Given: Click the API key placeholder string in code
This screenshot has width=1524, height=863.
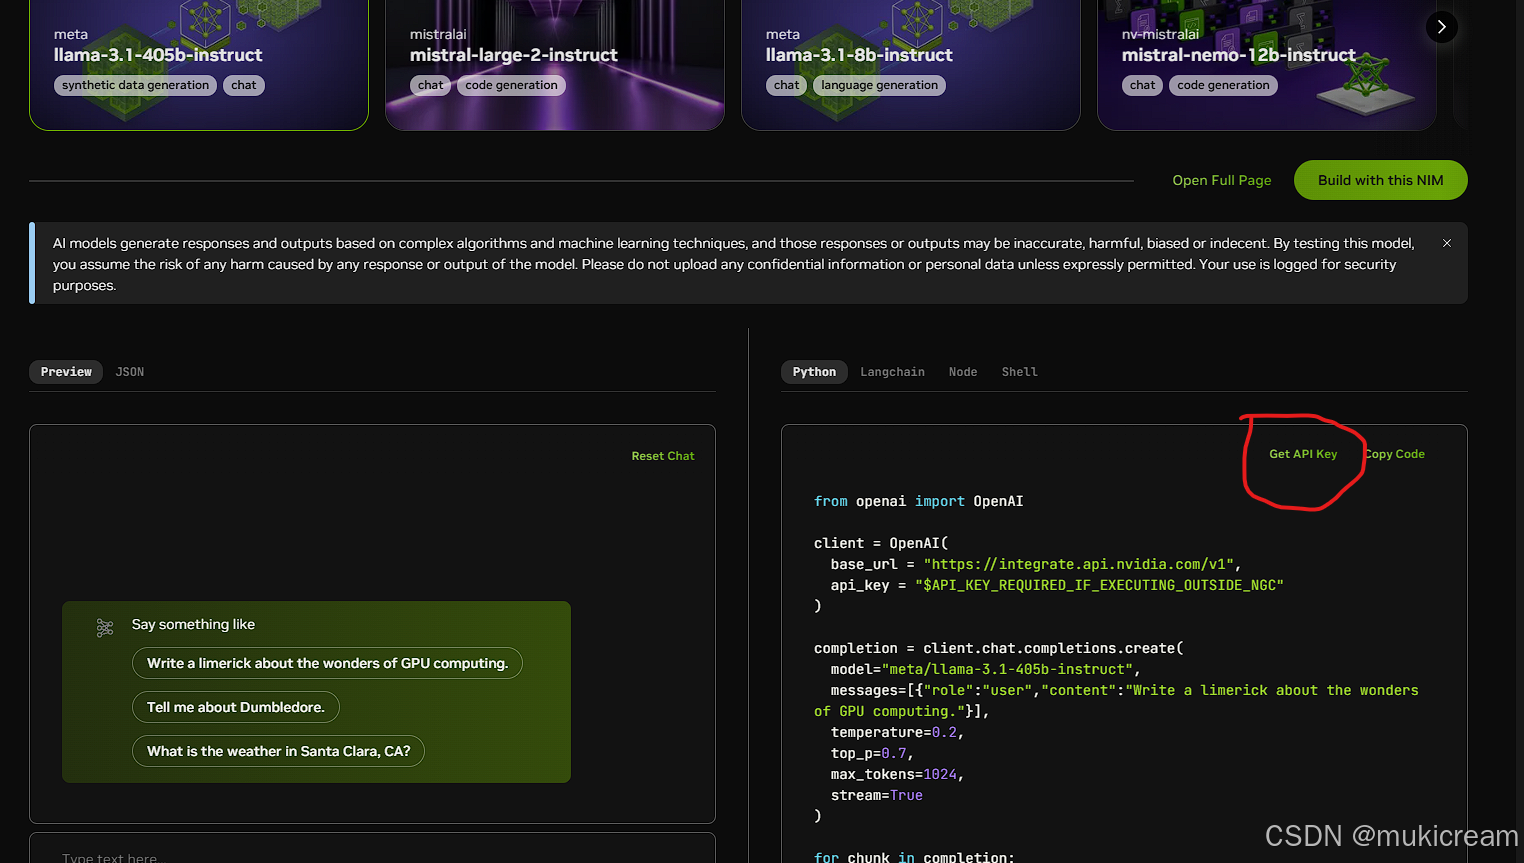Looking at the screenshot, I should pos(1099,585).
